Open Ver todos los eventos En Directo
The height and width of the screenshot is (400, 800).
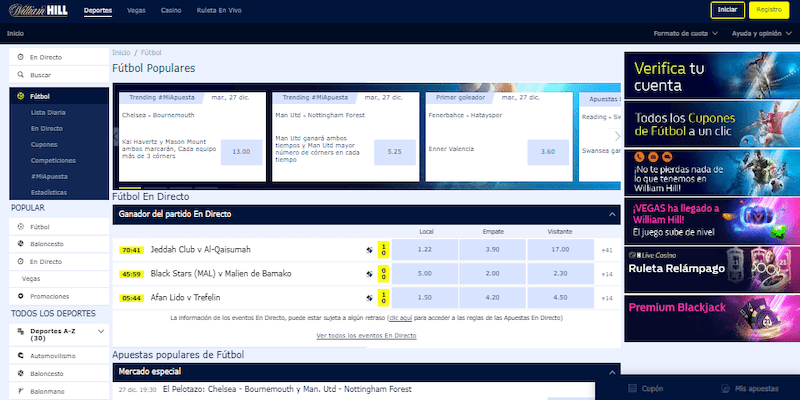point(366,336)
